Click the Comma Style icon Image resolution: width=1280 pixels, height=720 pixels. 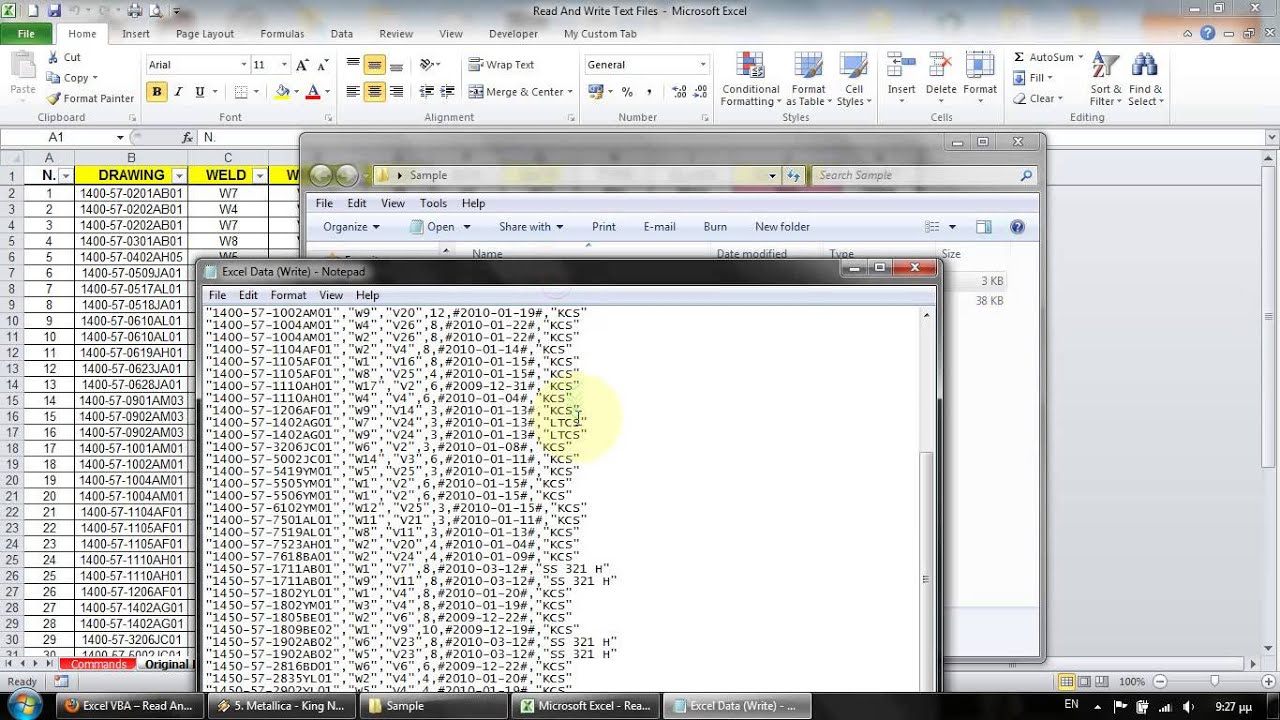(649, 92)
